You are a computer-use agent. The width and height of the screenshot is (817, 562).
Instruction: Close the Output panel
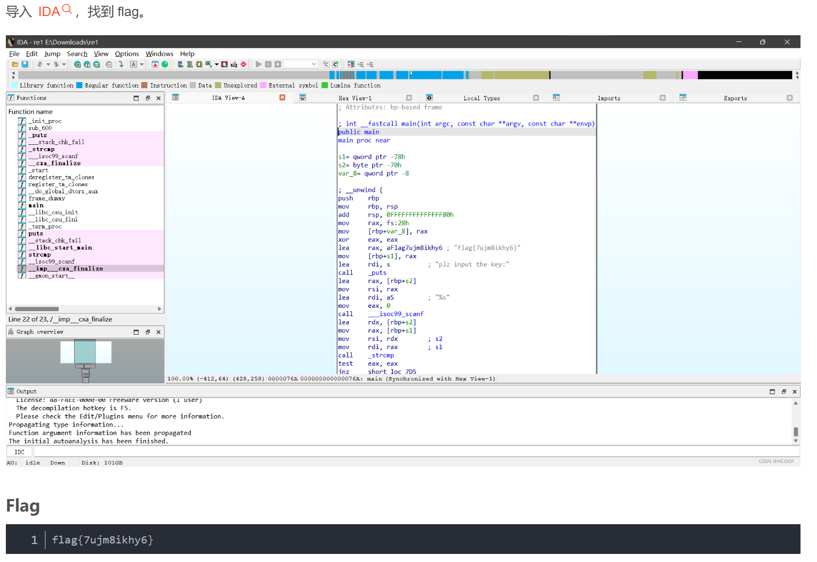tap(795, 392)
